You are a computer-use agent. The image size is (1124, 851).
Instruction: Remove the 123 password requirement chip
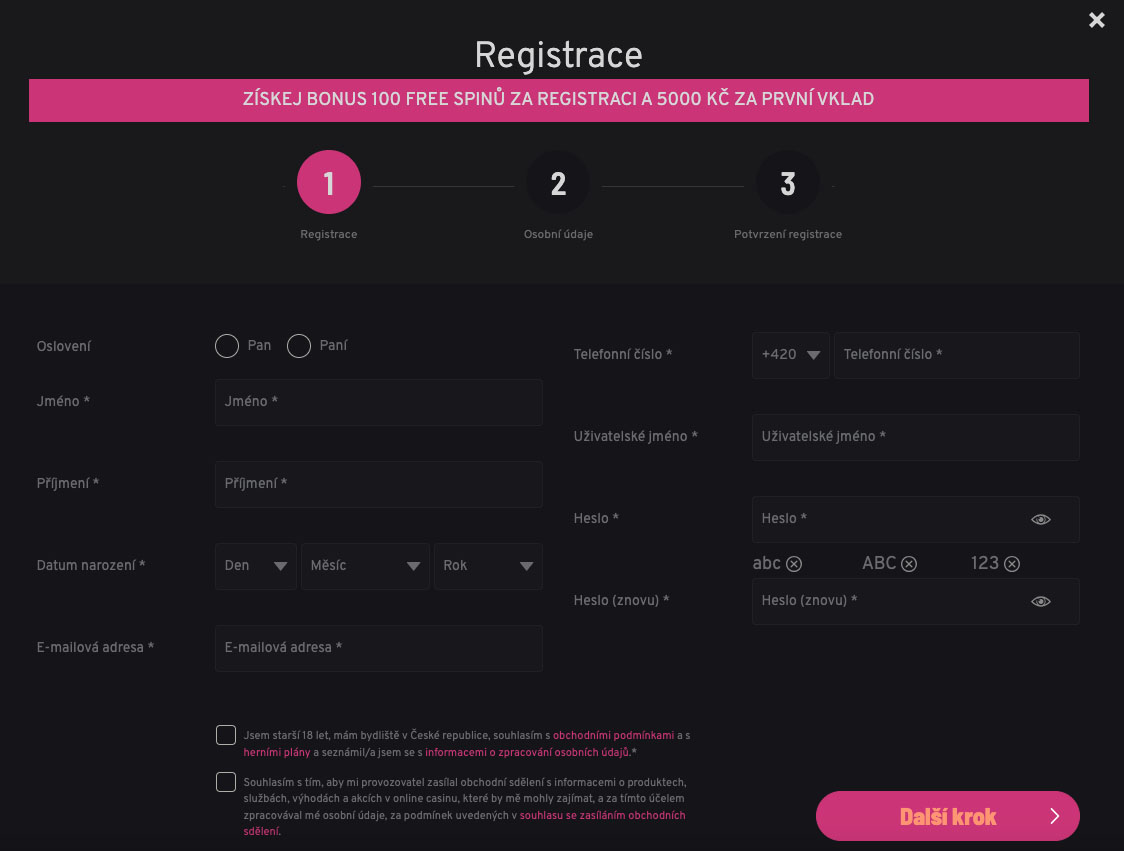(x=1012, y=564)
